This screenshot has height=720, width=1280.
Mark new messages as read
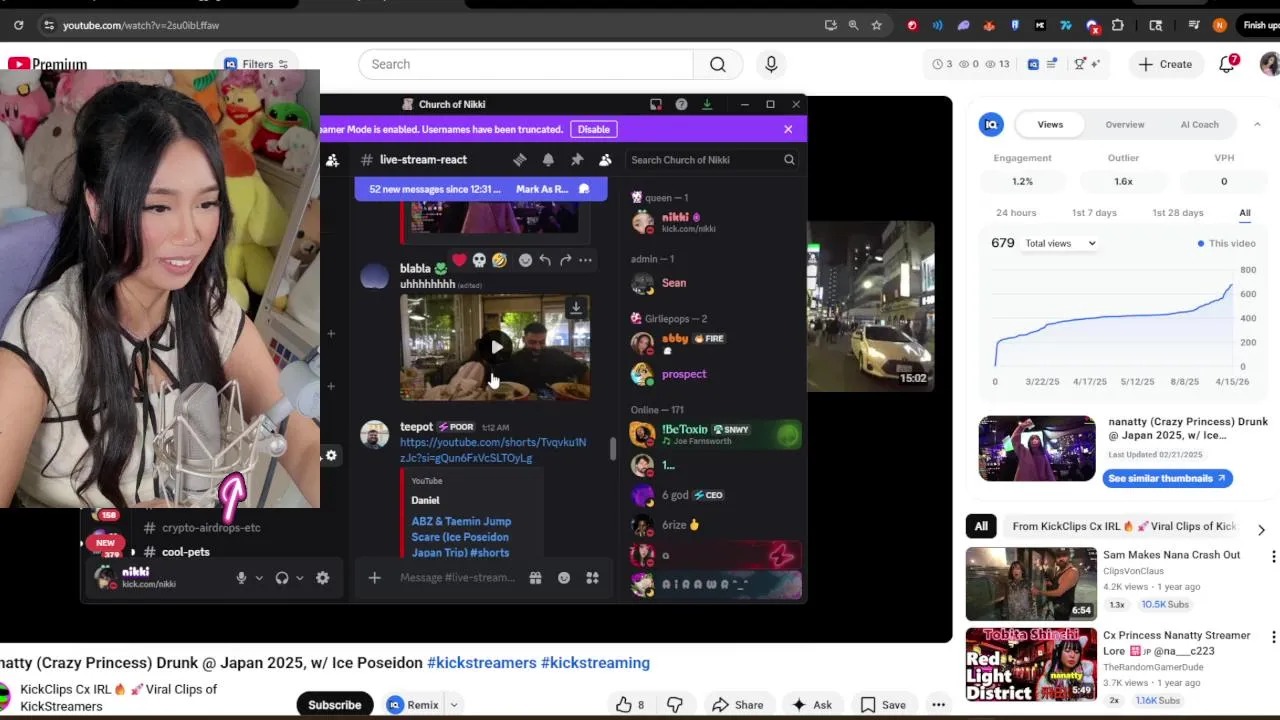tap(553, 189)
